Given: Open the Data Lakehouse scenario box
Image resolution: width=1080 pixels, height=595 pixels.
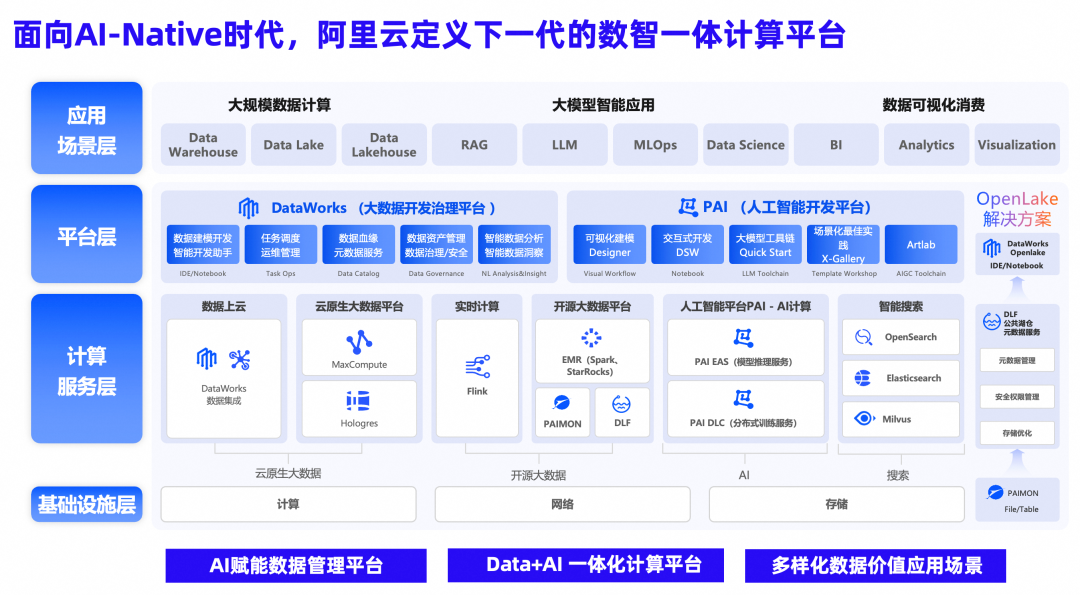Looking at the screenshot, I should point(384,145).
